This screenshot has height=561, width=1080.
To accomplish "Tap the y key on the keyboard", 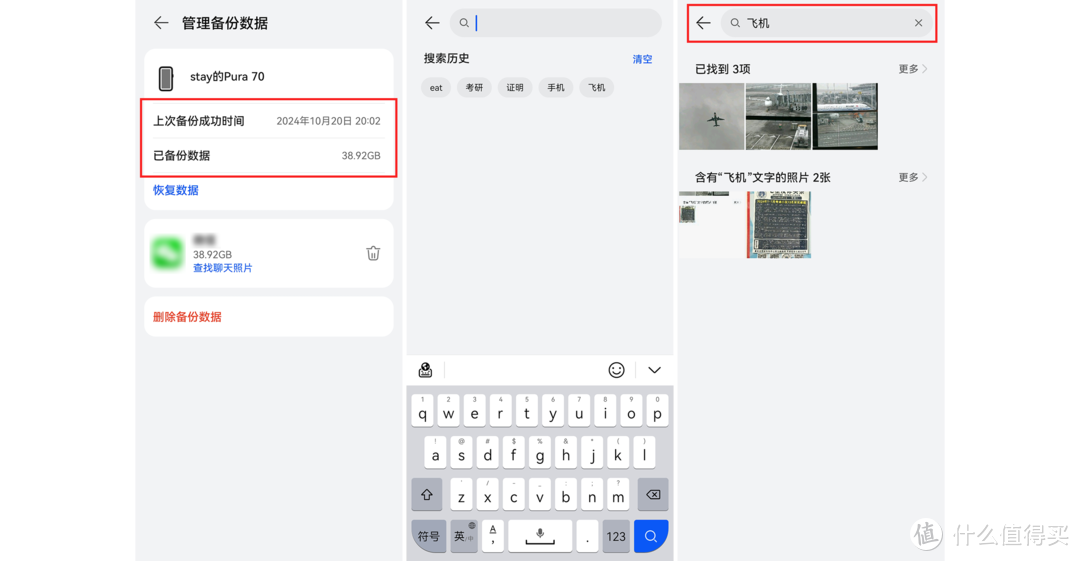I will coord(553,410).
